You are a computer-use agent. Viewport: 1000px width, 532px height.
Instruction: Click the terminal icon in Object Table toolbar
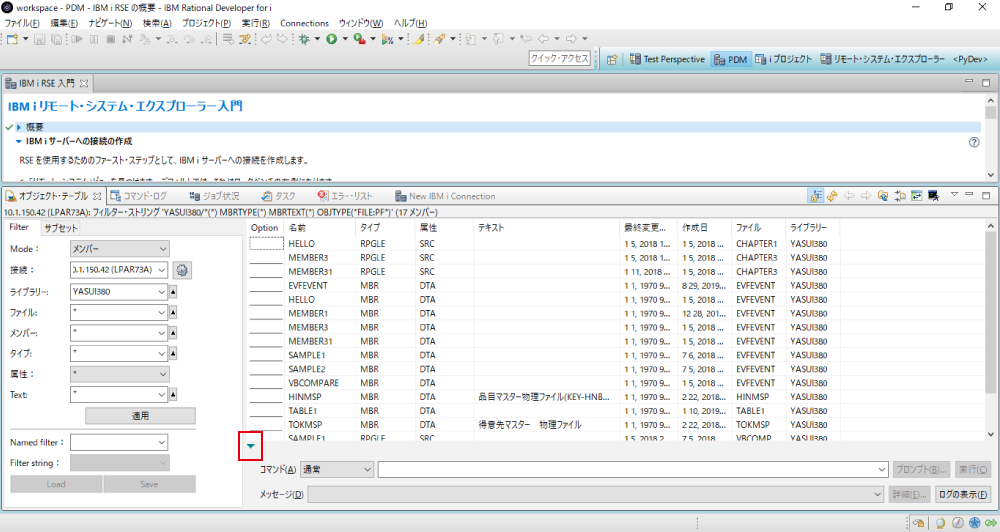pyautogui.click(x=934, y=196)
